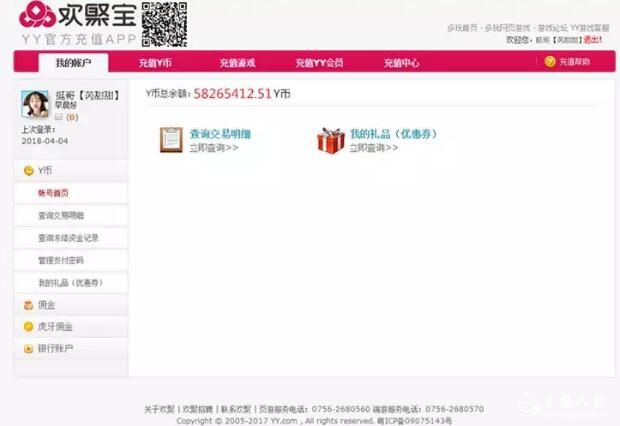This screenshot has height=426, width=620.
Task: Open the 欢聚招聘 footer link
Action: [198, 409]
